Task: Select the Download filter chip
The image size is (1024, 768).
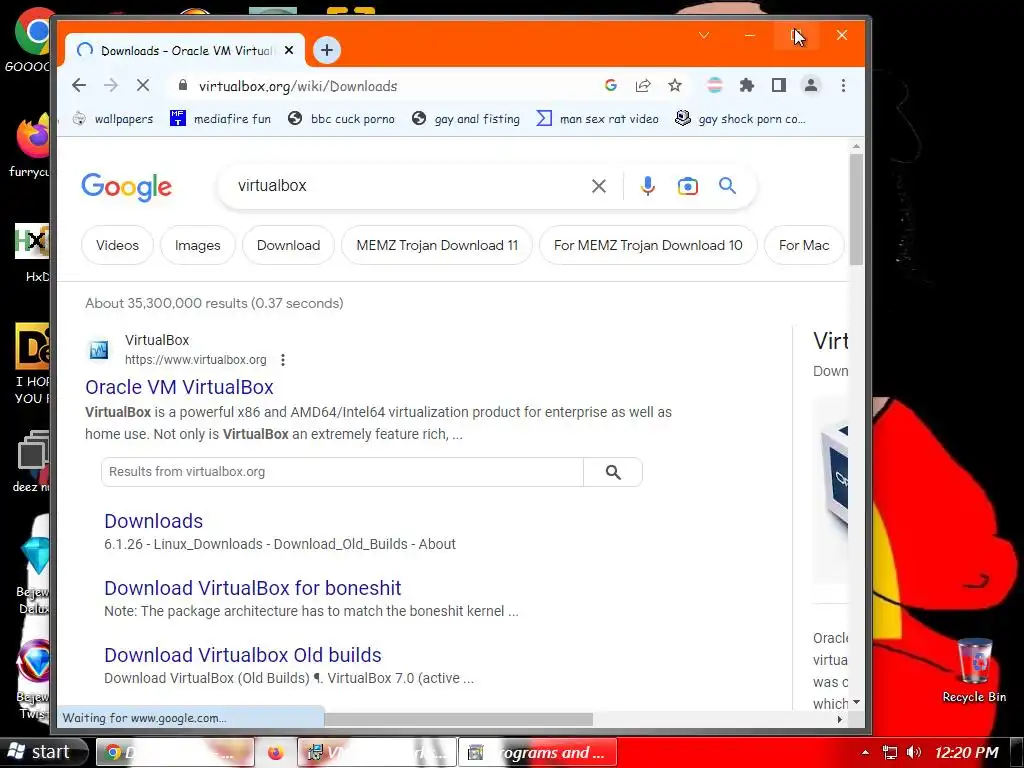Action: (x=289, y=246)
